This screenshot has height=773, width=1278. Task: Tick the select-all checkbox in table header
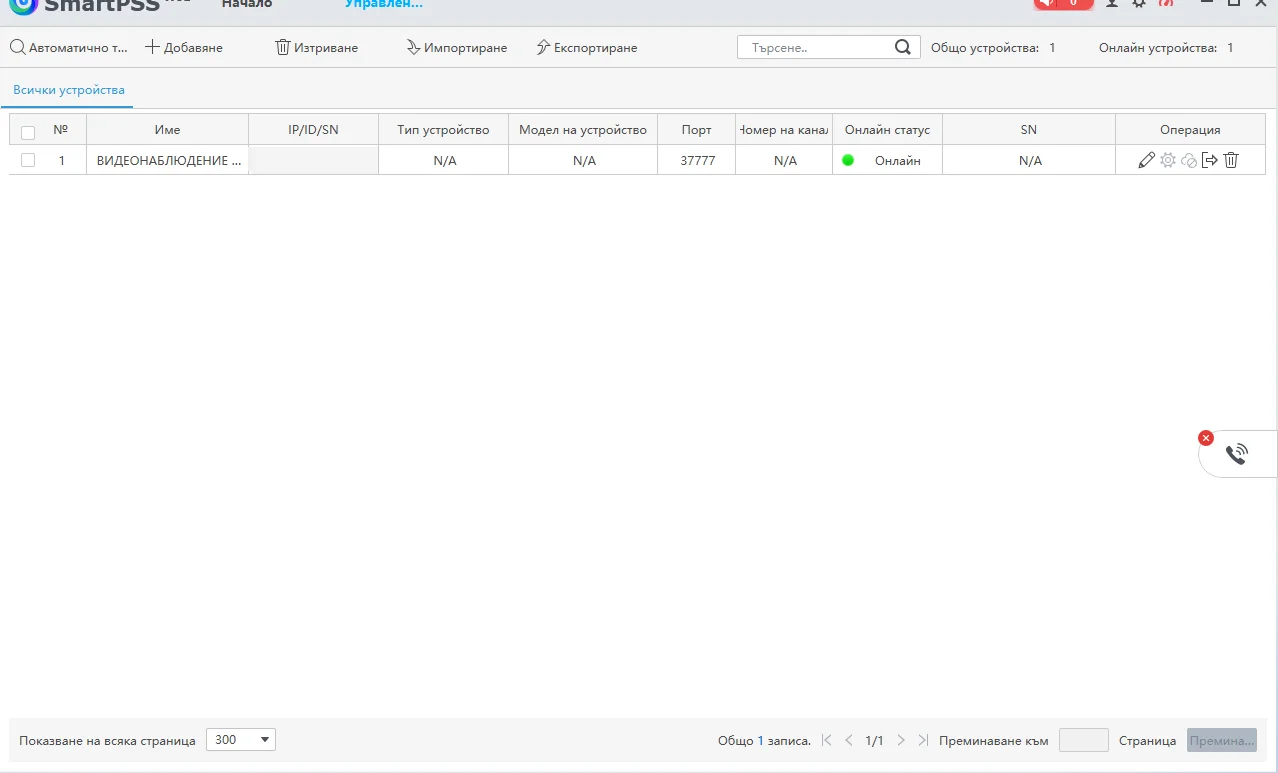(x=28, y=131)
